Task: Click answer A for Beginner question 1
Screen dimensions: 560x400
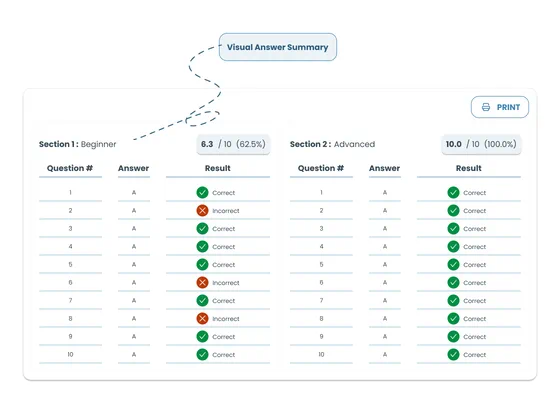Action: [134, 192]
